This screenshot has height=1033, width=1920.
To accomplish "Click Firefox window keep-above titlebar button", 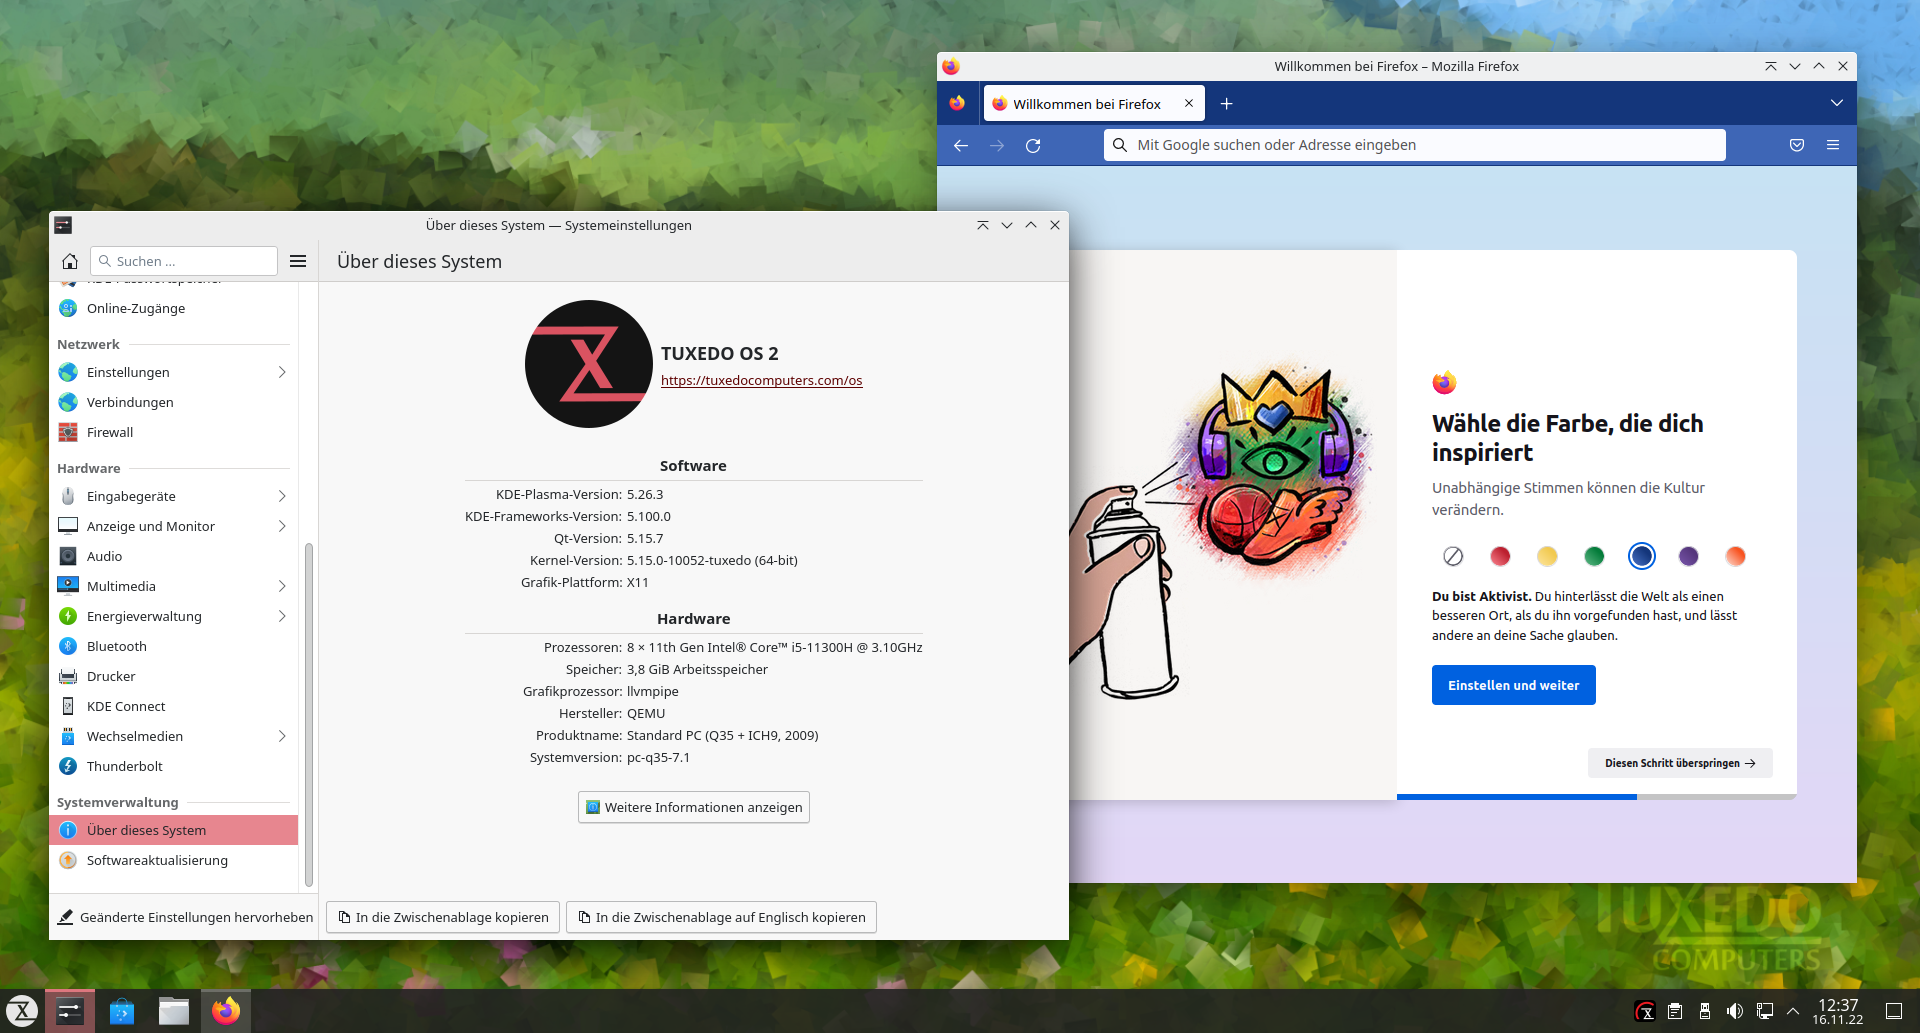I will tap(1771, 66).
